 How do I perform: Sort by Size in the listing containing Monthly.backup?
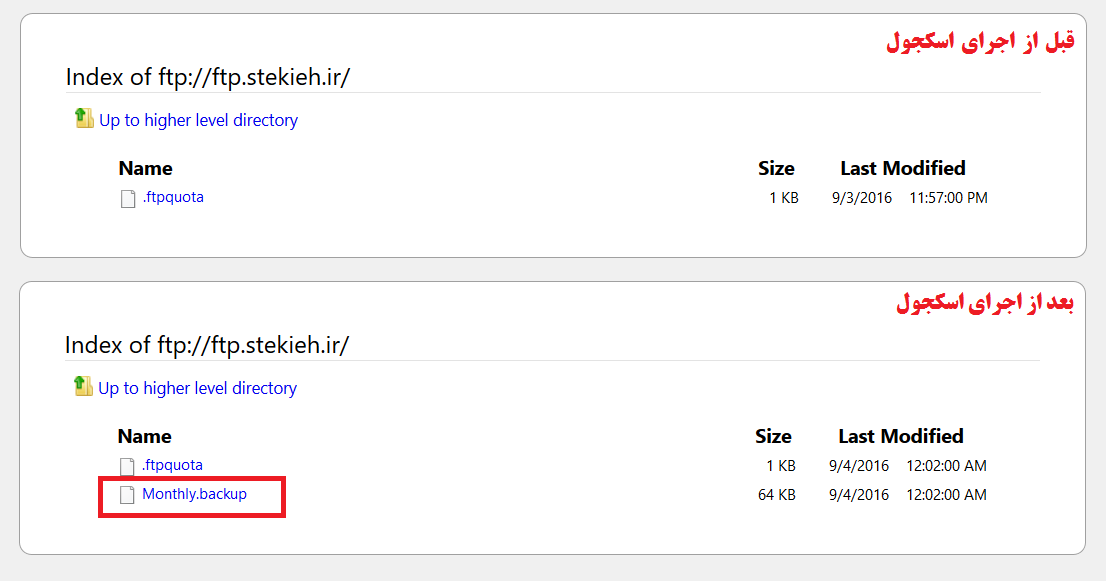773,436
